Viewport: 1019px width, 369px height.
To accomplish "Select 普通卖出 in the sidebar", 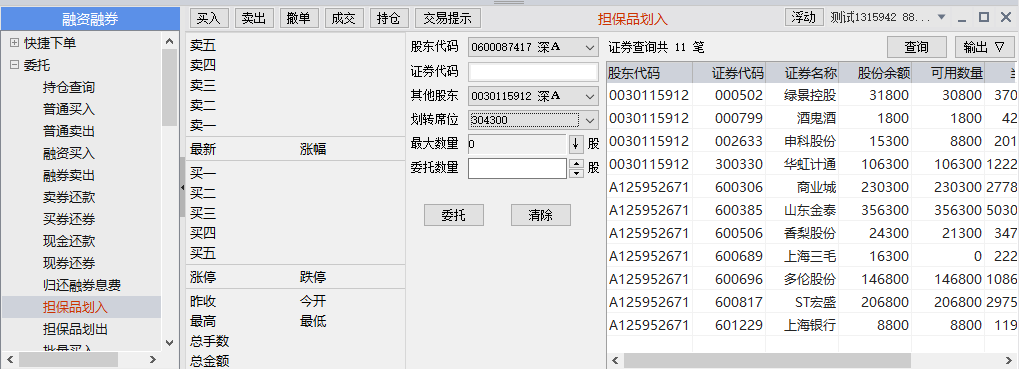I will coord(69,131).
